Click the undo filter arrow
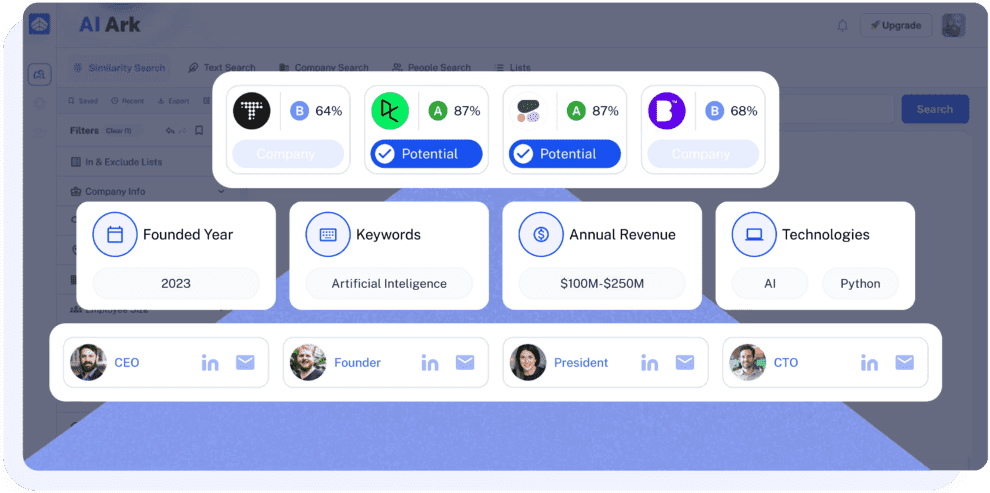 [x=170, y=131]
